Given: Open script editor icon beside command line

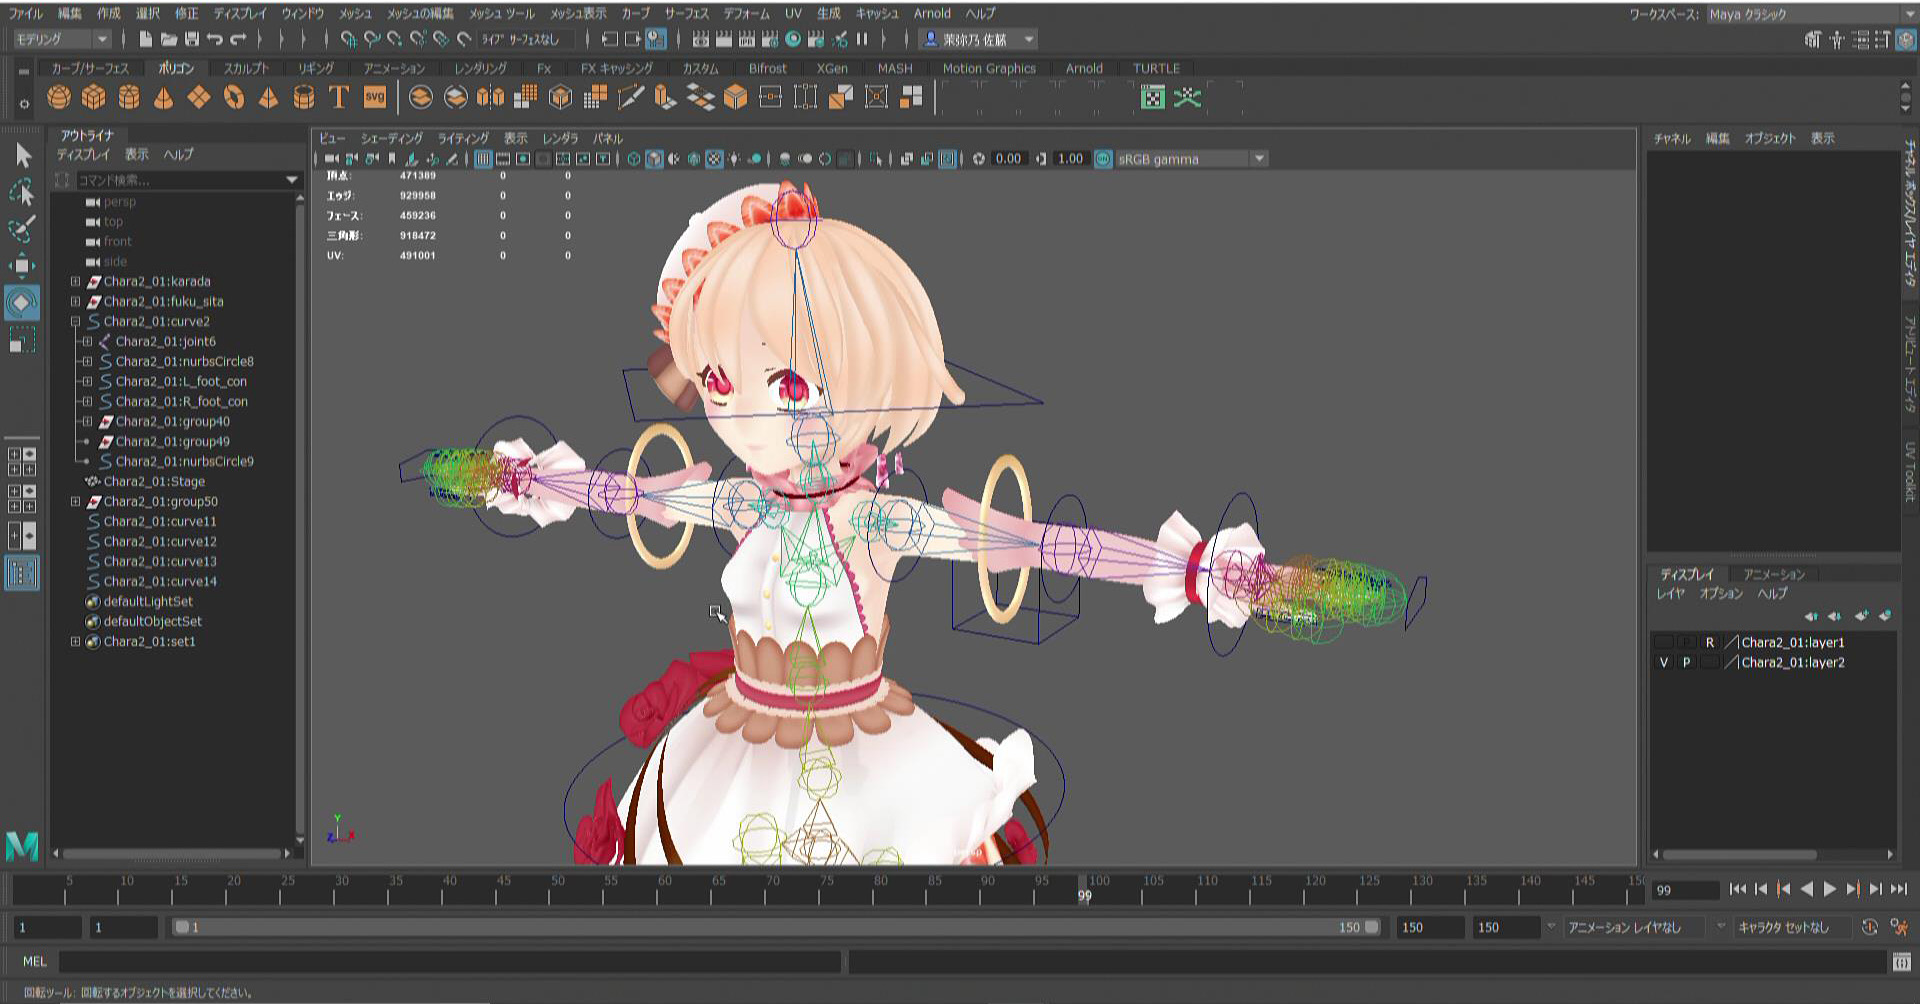Looking at the screenshot, I should coord(1902,962).
